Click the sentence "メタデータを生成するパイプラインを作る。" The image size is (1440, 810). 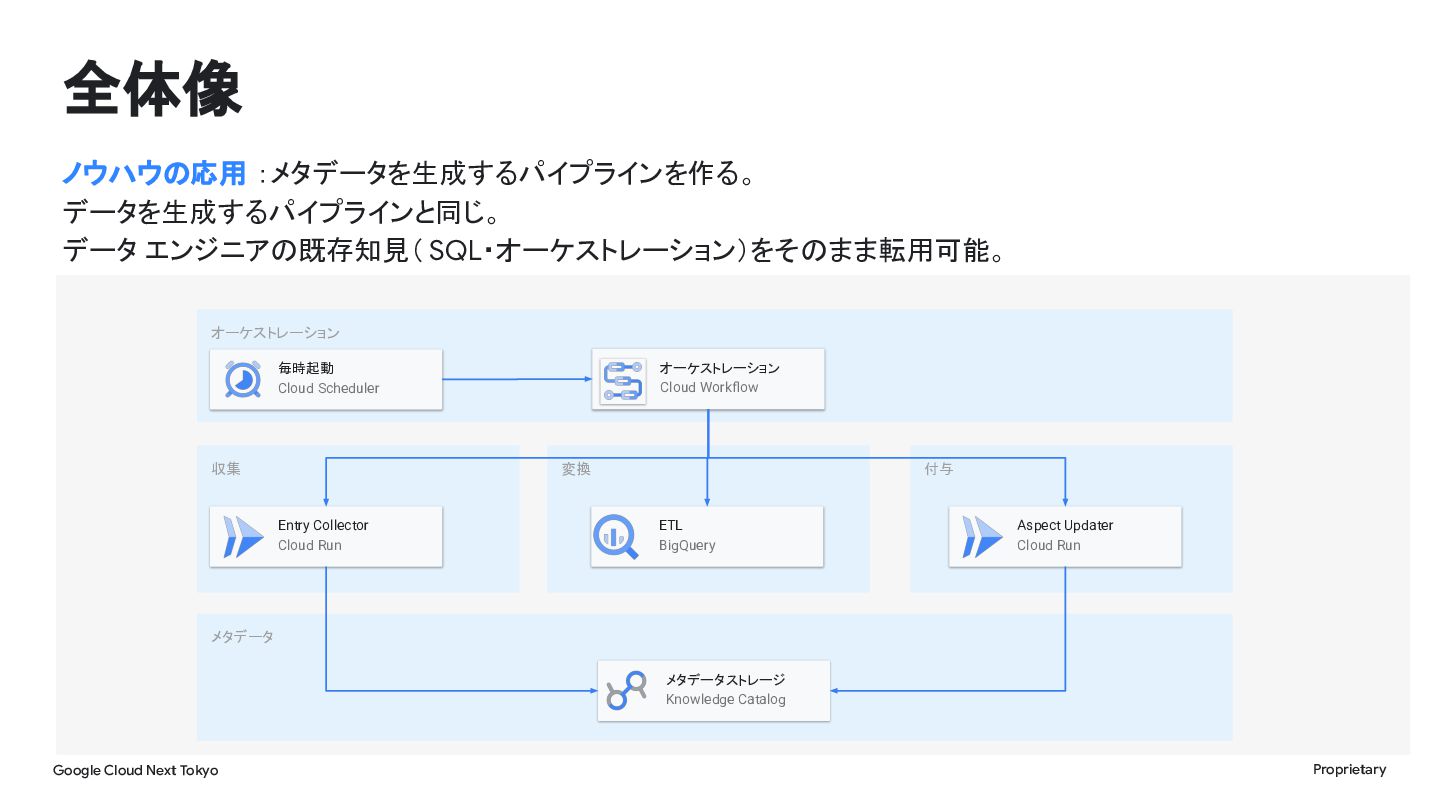[512, 173]
